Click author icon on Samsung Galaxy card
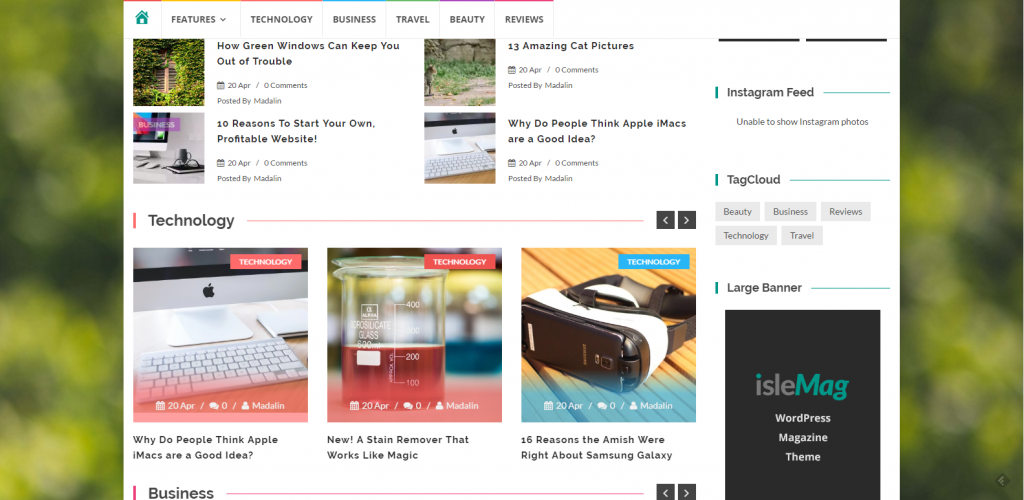 point(633,406)
